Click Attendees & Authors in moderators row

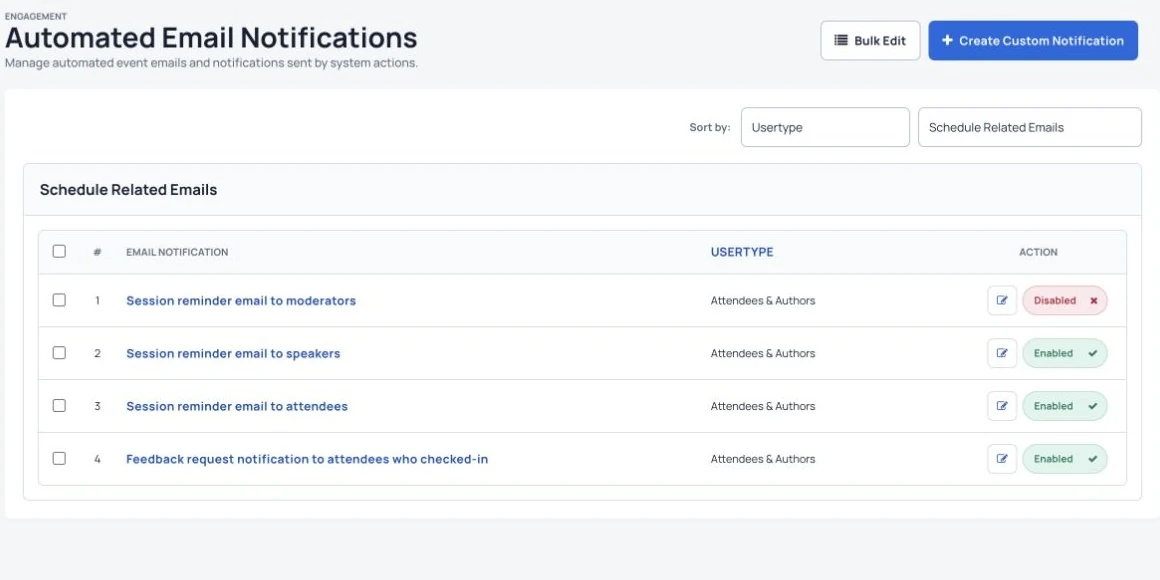763,300
